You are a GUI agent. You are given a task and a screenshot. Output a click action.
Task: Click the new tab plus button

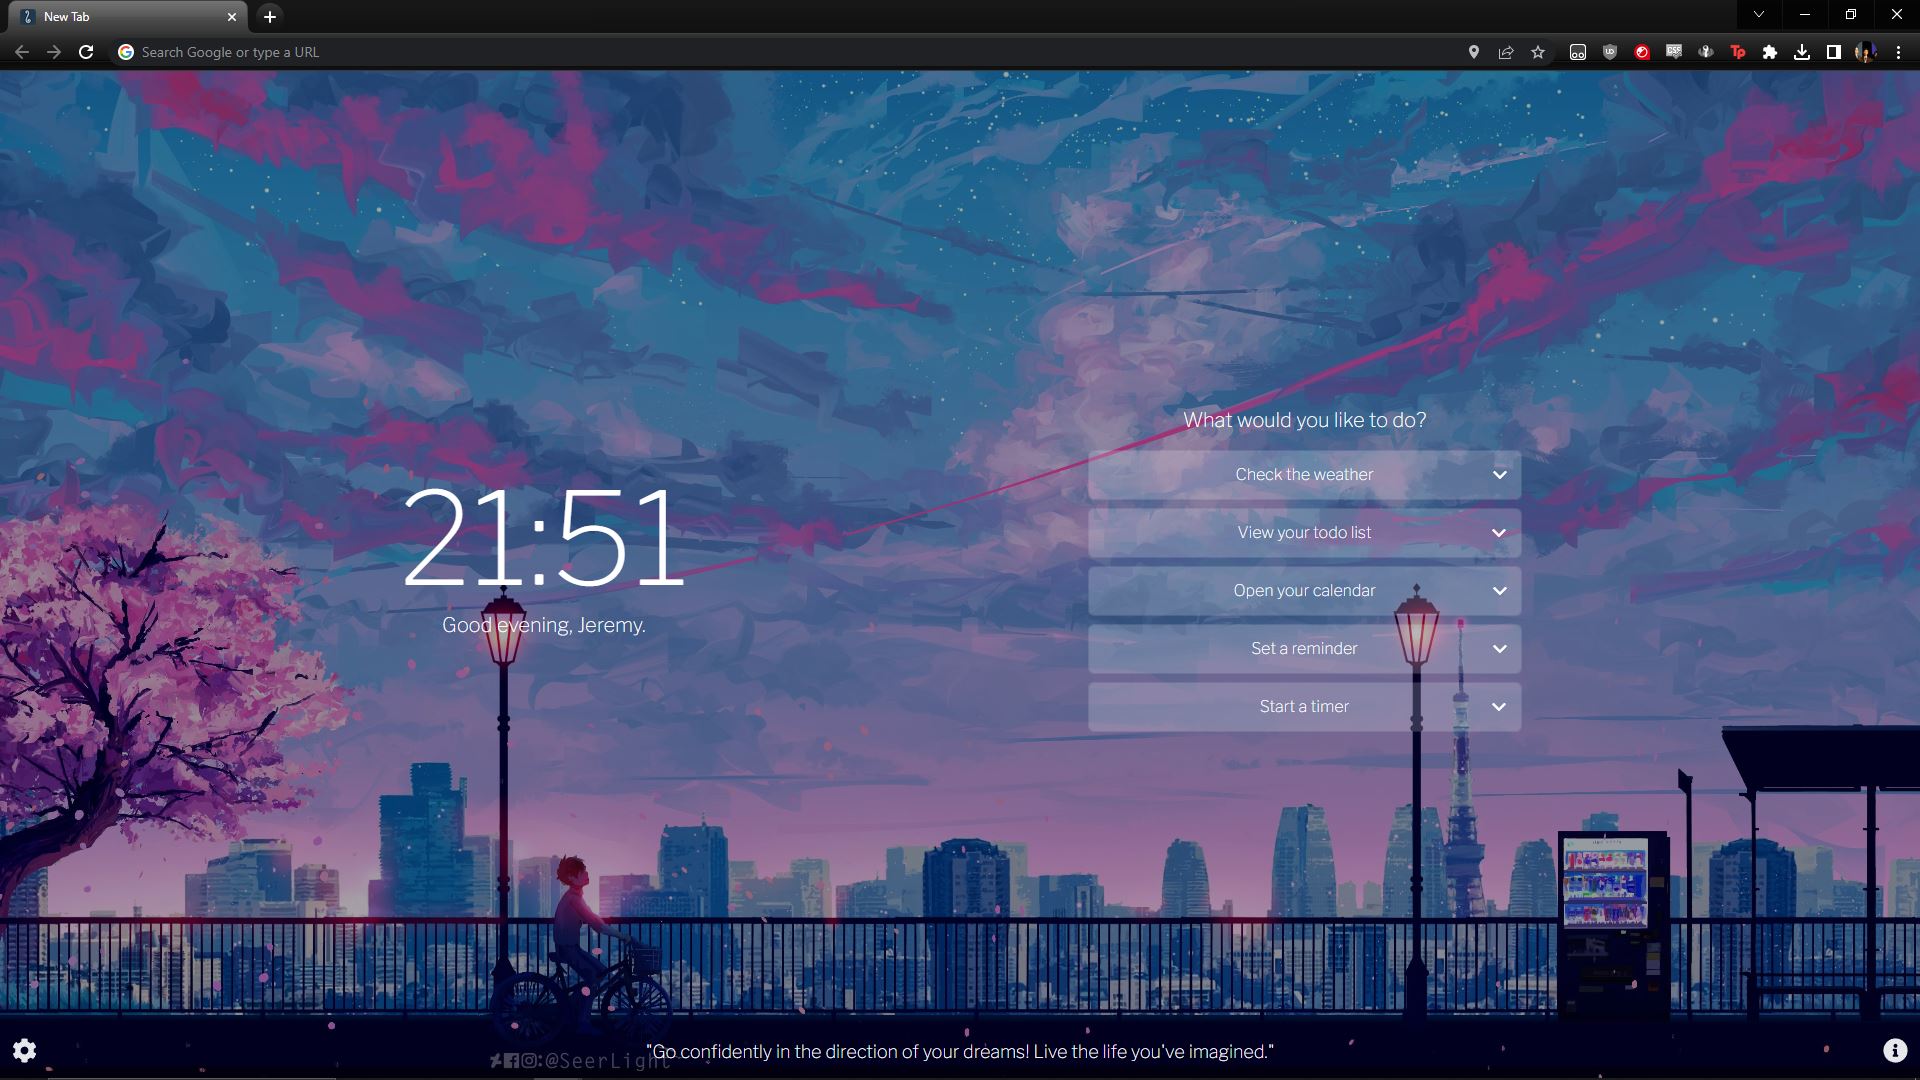(269, 16)
